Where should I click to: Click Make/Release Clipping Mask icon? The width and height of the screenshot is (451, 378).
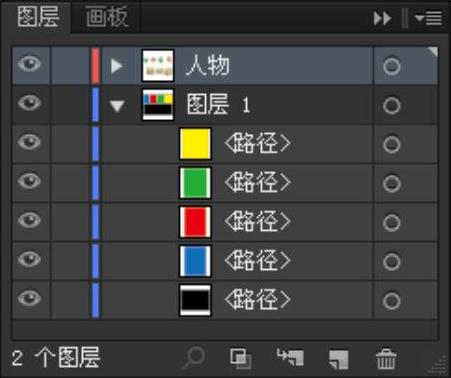click(240, 358)
